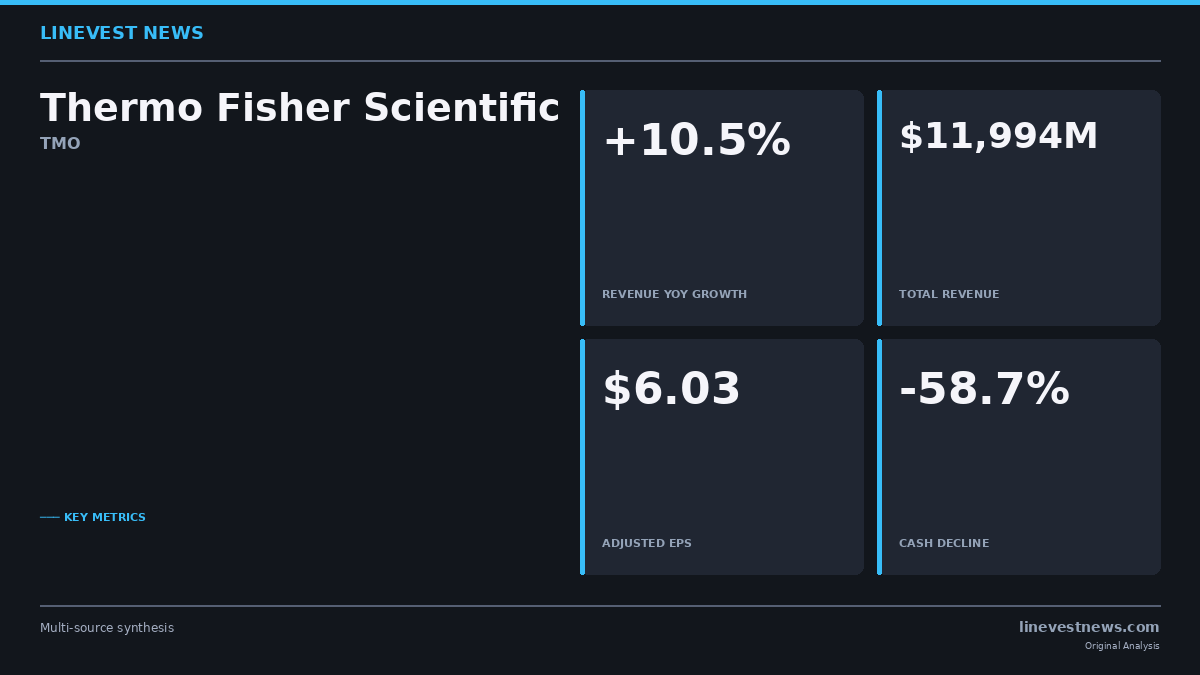Select the REVENUE YOY GROWTH label

pos(674,295)
